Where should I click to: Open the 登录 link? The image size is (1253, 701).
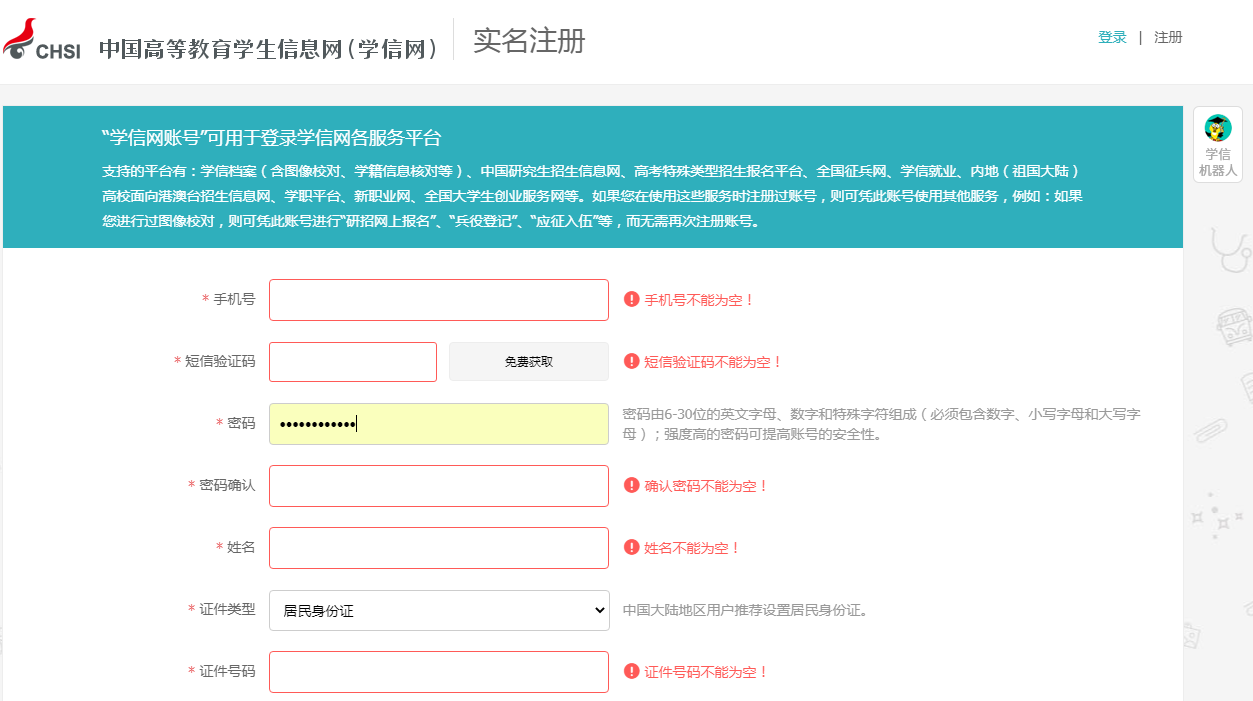1112,37
